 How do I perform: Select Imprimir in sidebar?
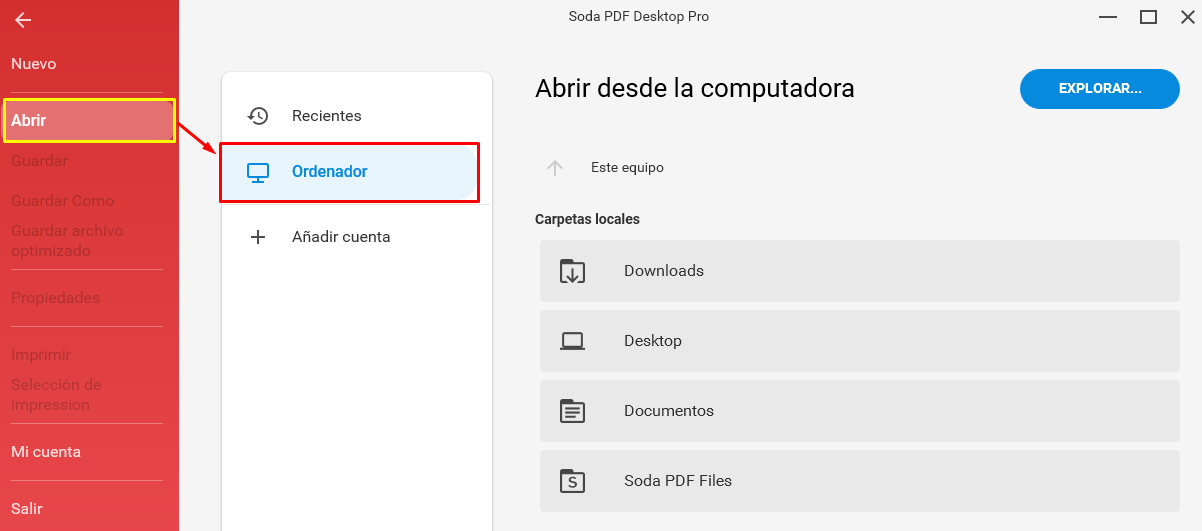click(x=41, y=355)
